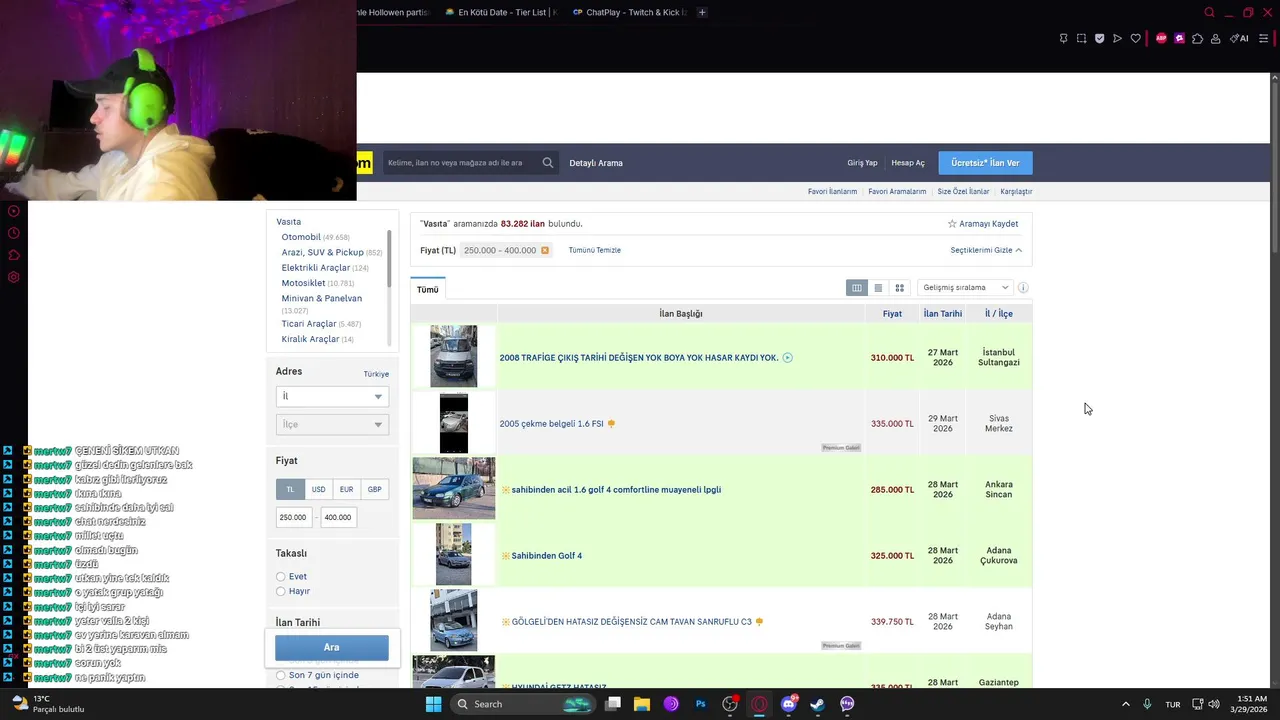Open the İl province dropdown
1280x720 pixels.
pos(332,397)
